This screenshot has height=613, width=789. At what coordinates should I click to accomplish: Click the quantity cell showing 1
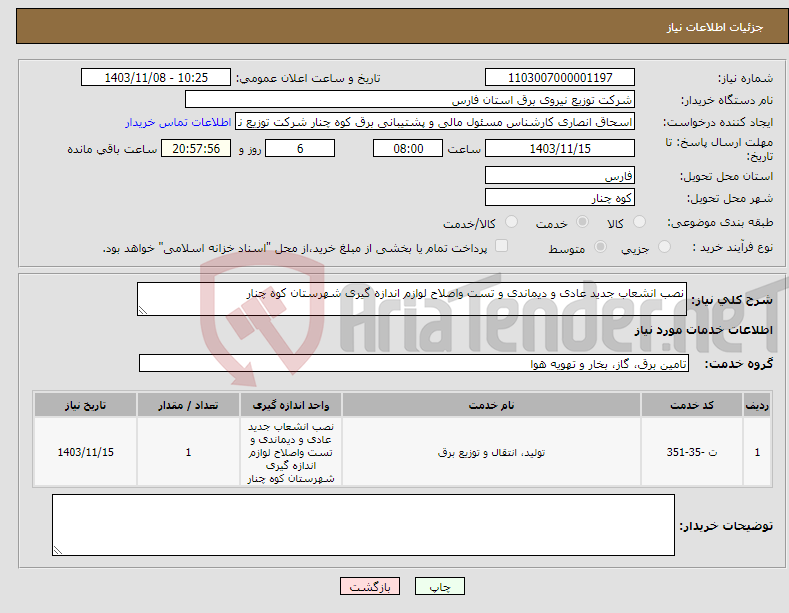tap(188, 452)
